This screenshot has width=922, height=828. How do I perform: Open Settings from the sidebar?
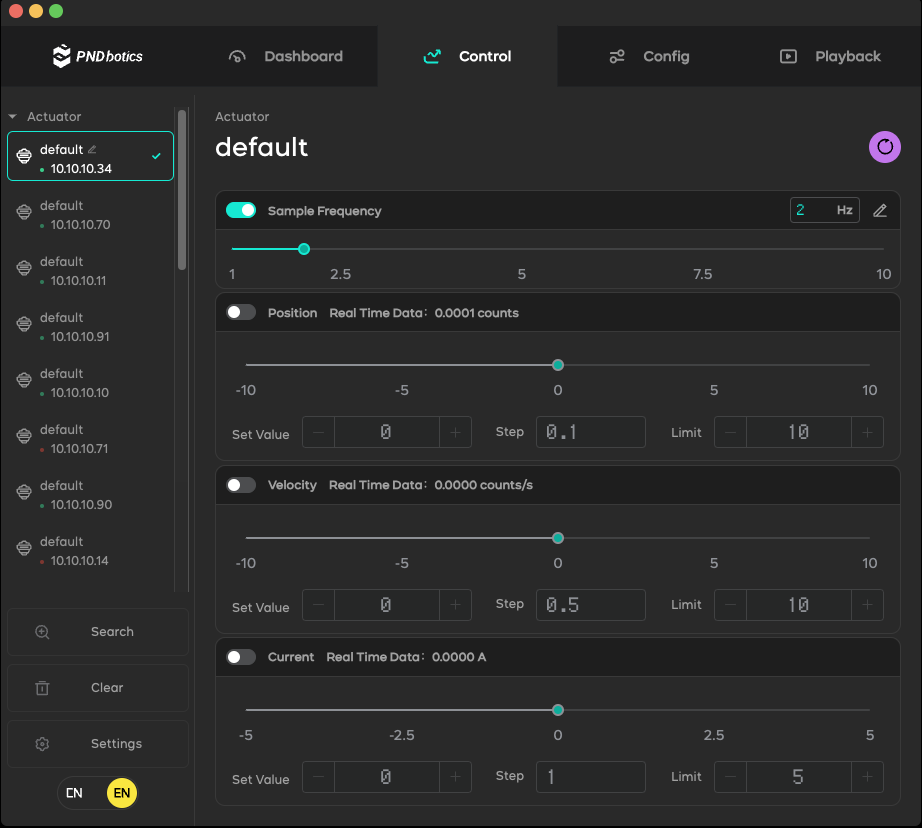98,744
